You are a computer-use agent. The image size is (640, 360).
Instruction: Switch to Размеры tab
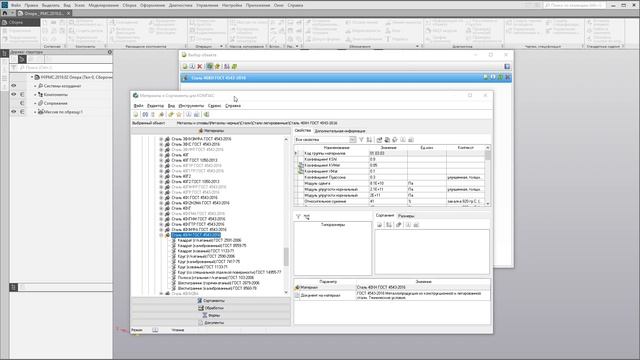406,216
